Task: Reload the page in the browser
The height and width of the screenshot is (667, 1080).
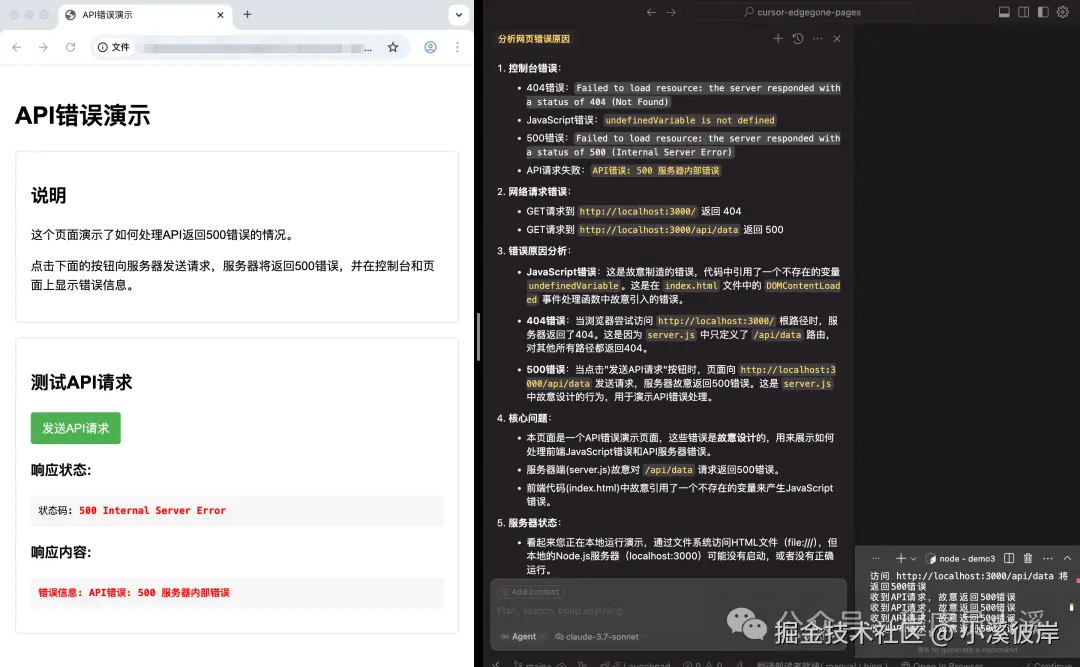Action: click(x=68, y=46)
